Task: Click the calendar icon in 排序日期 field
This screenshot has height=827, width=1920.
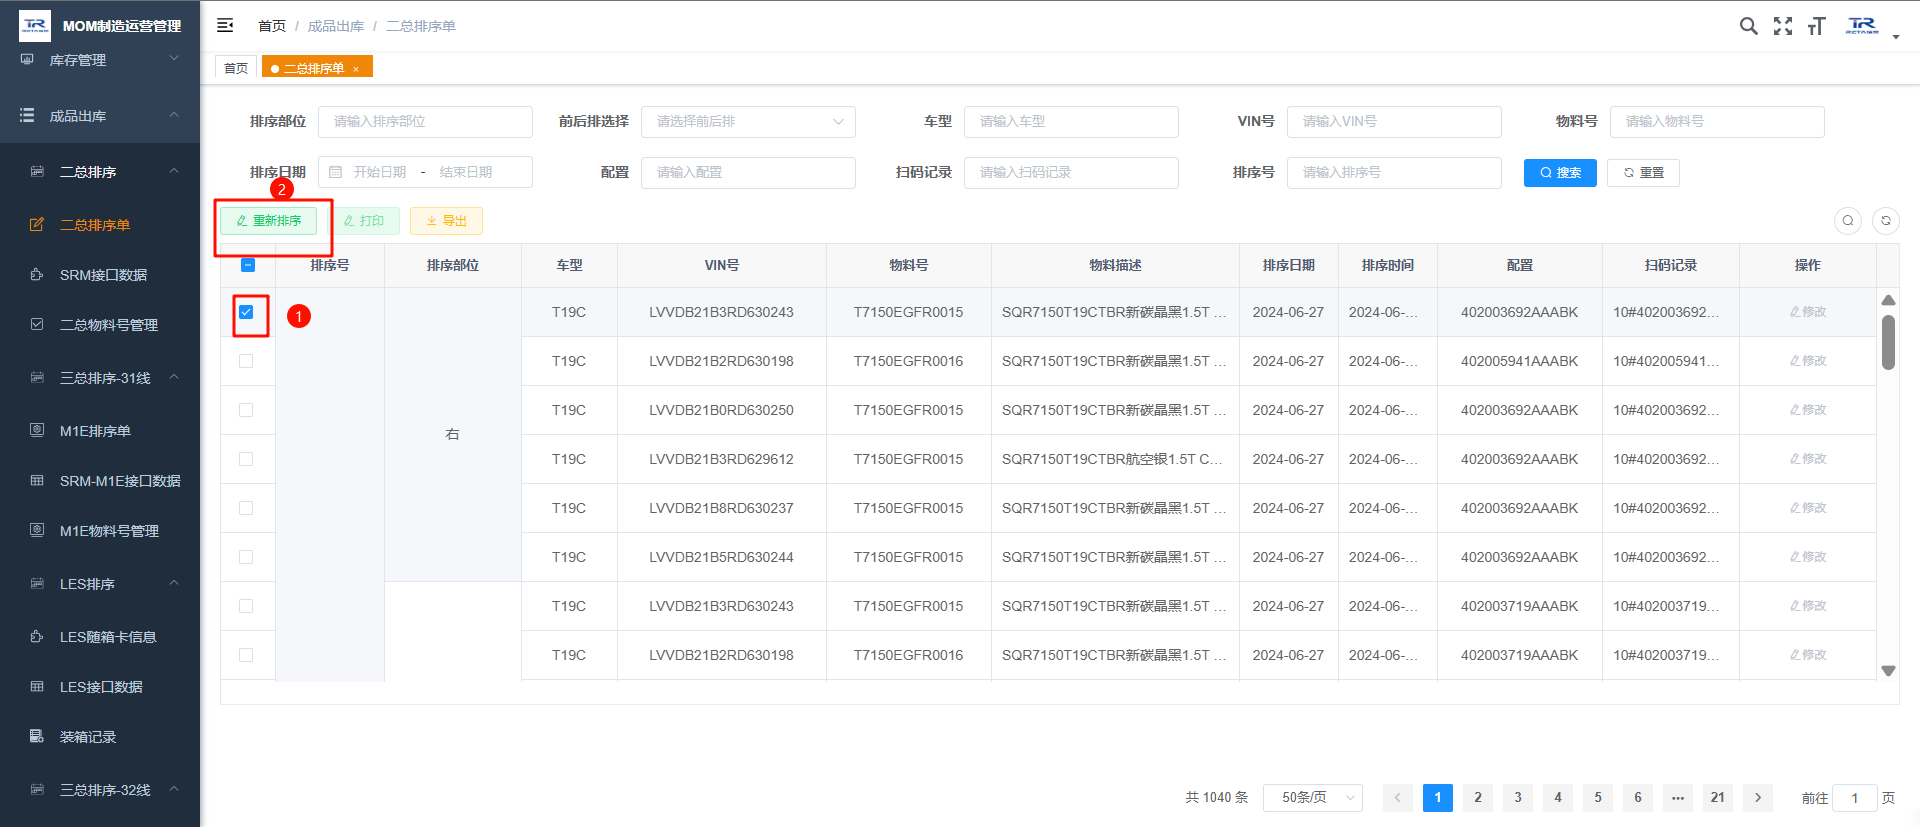Action: pyautogui.click(x=336, y=172)
